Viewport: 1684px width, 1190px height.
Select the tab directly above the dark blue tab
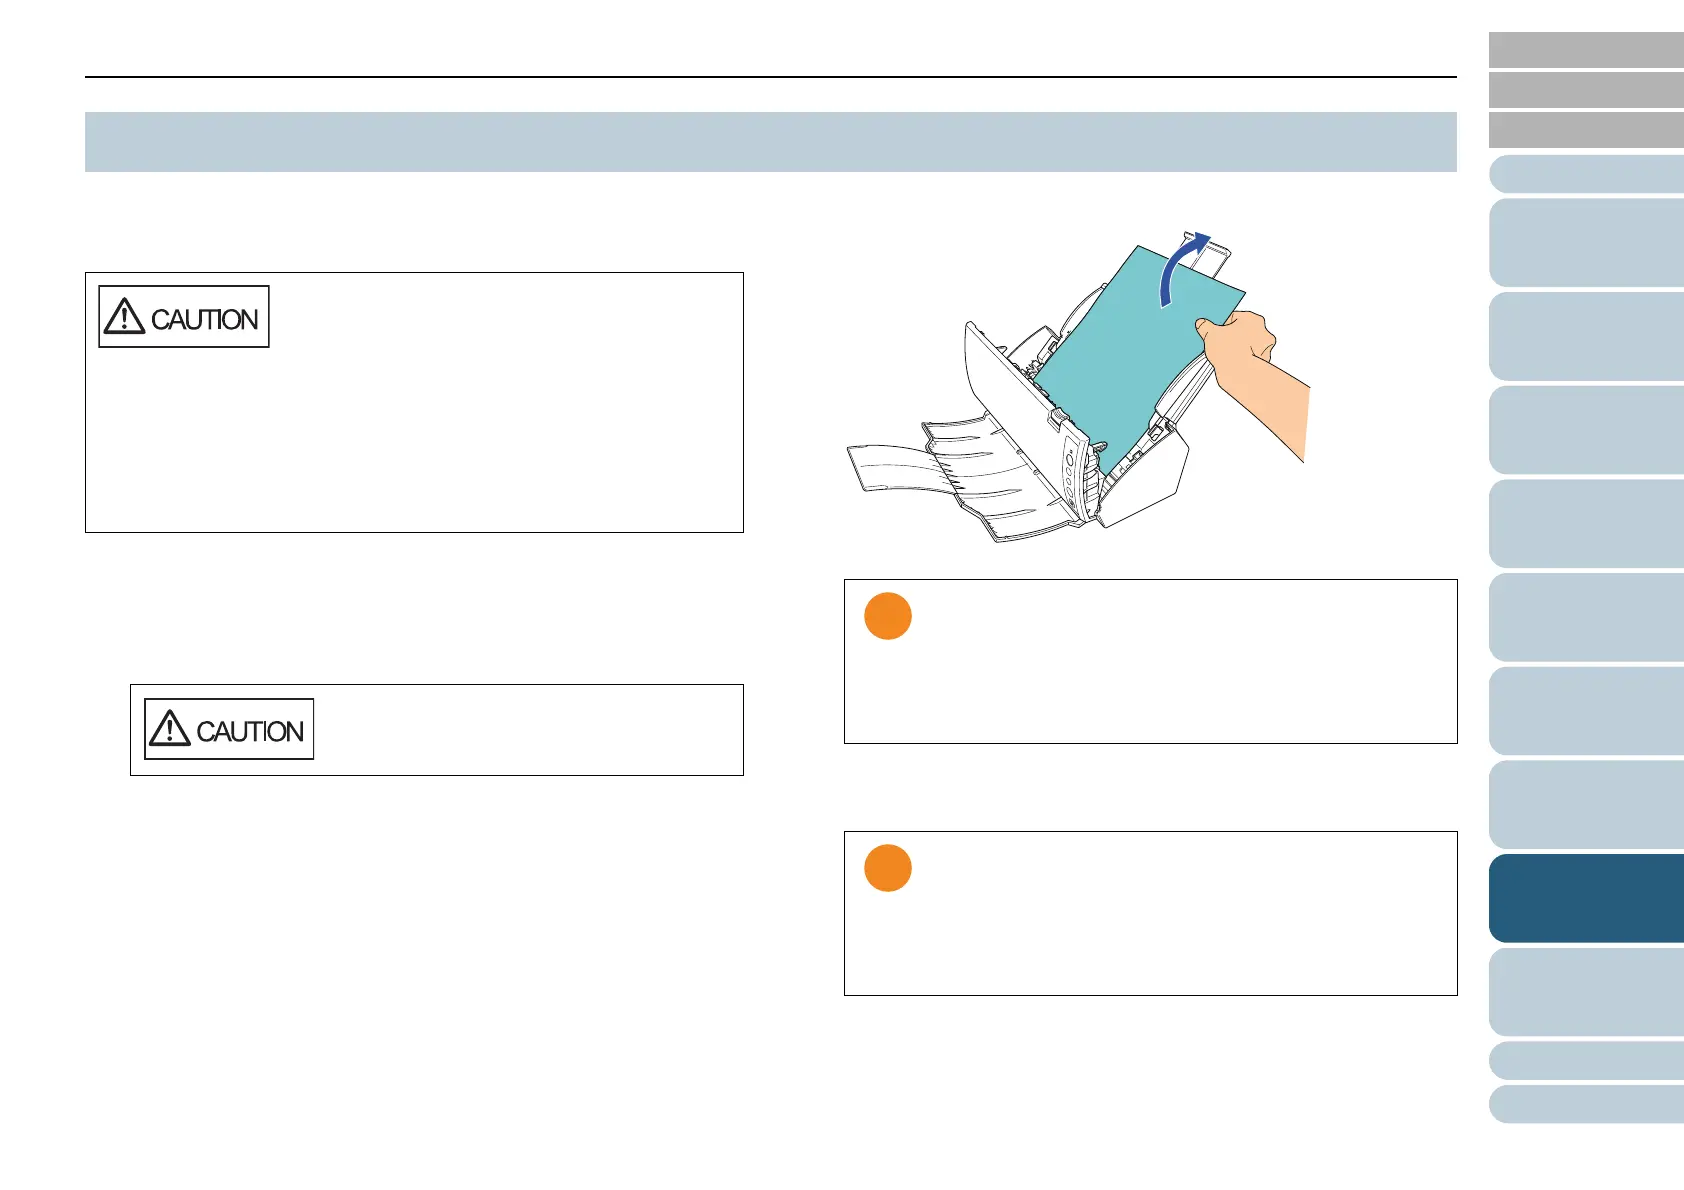[x=1586, y=805]
